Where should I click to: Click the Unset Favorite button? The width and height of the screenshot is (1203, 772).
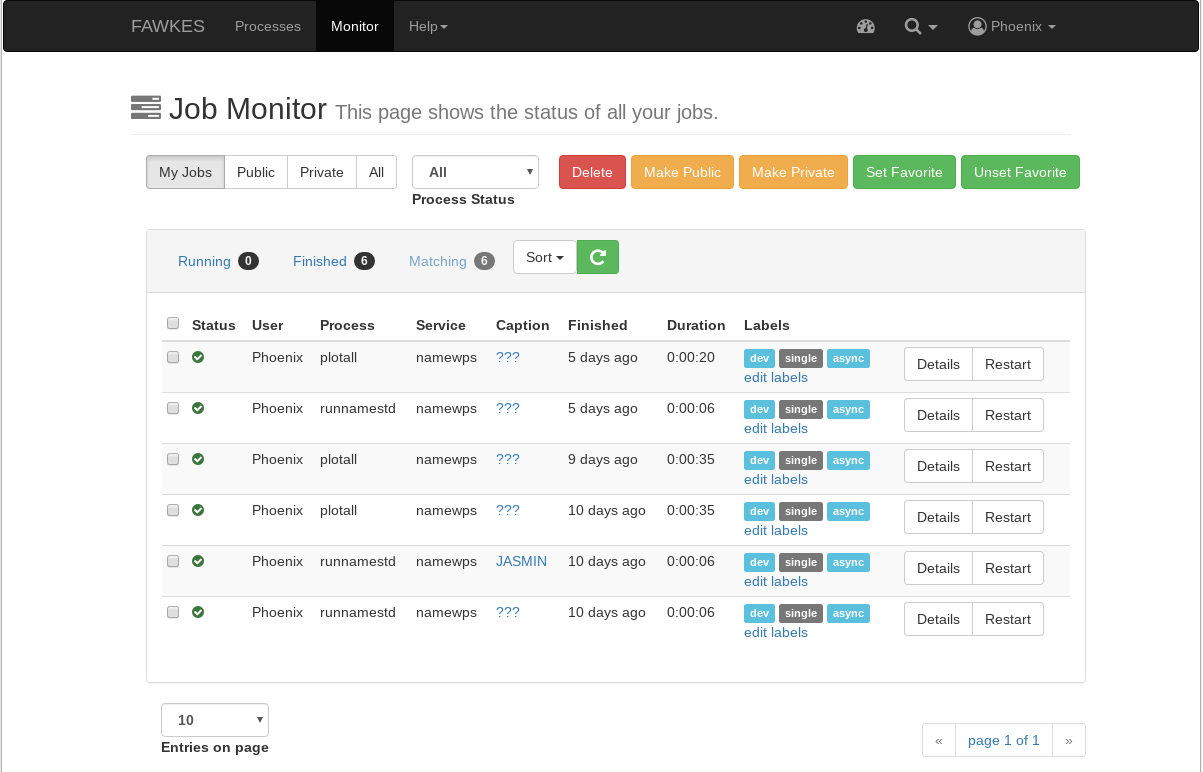1020,172
